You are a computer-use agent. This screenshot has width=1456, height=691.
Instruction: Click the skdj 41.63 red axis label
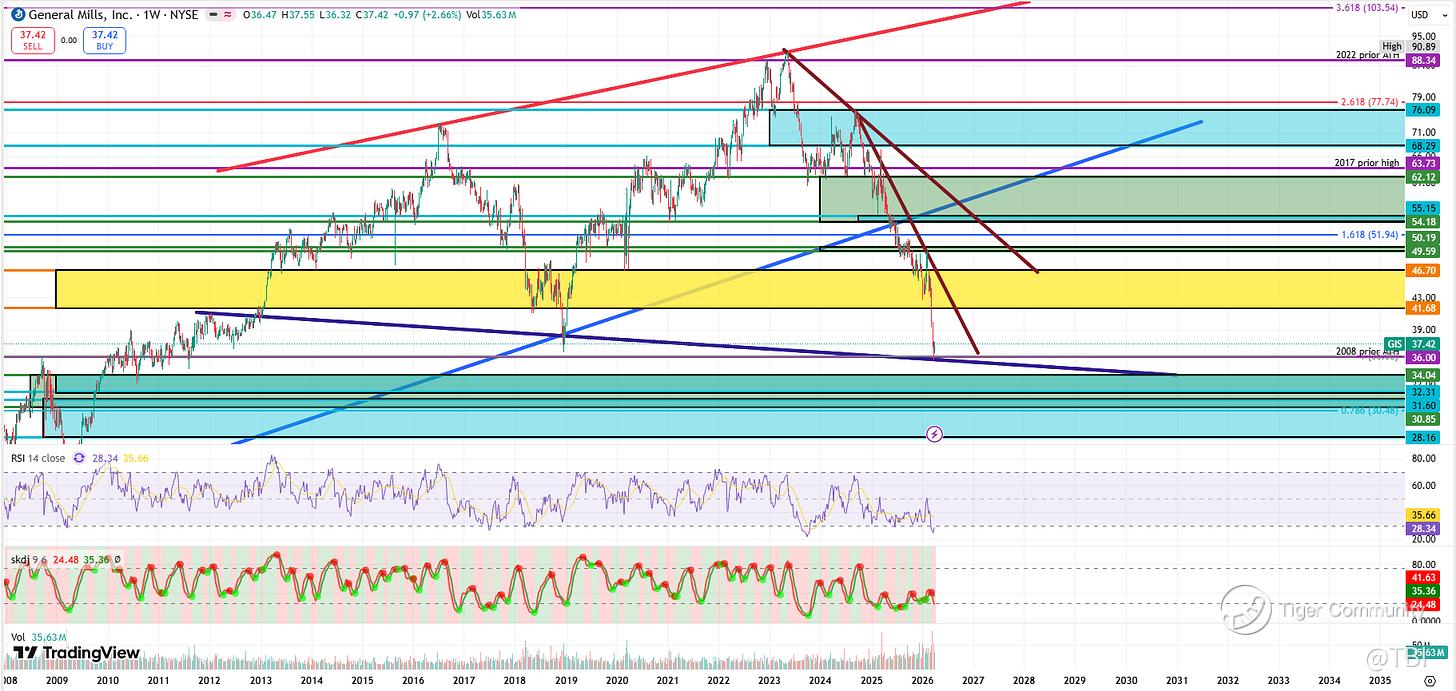pyautogui.click(x=1422, y=578)
